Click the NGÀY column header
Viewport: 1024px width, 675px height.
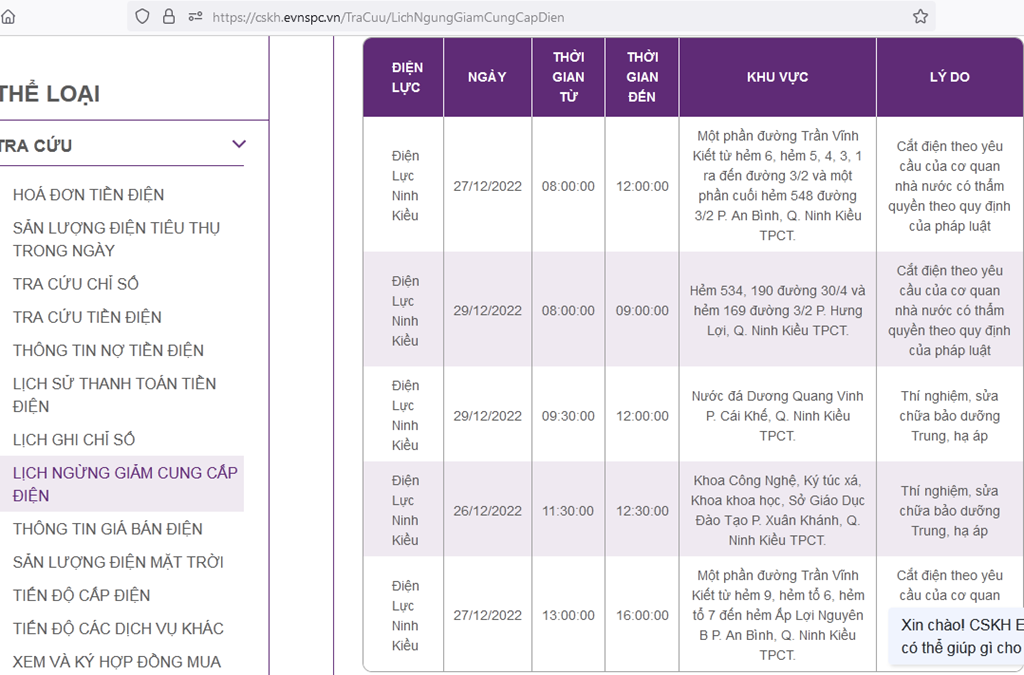tap(487, 77)
